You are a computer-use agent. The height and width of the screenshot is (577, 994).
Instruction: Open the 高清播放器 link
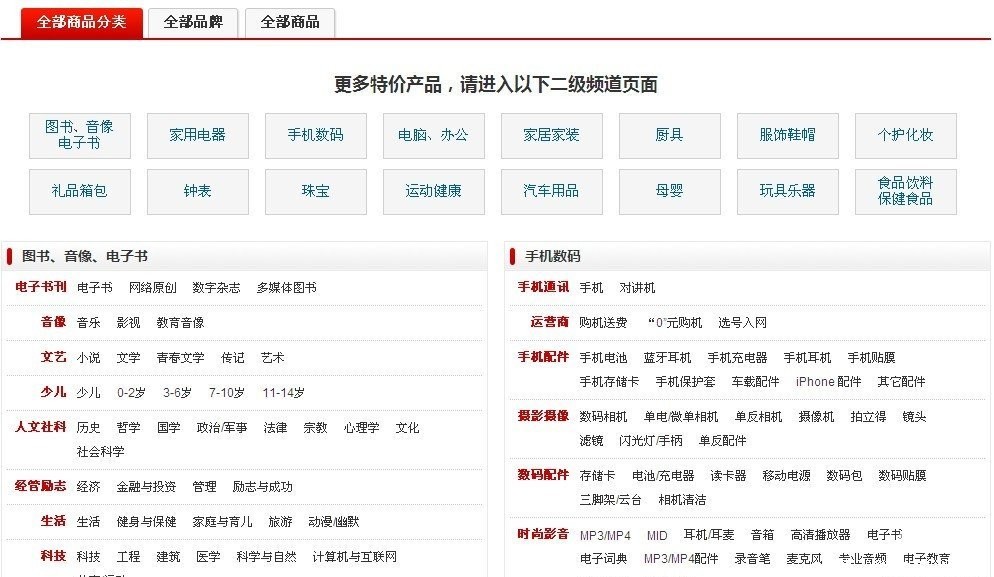[820, 535]
